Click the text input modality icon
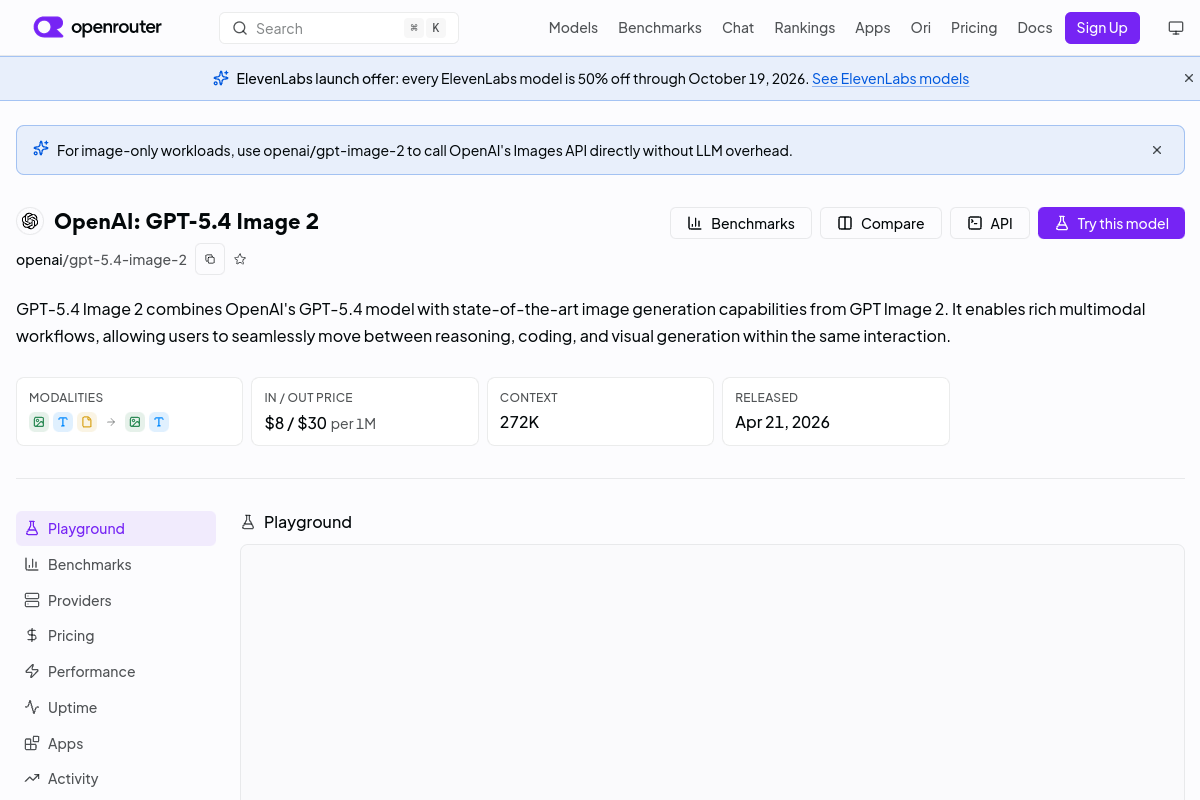The image size is (1200, 800). 63,422
